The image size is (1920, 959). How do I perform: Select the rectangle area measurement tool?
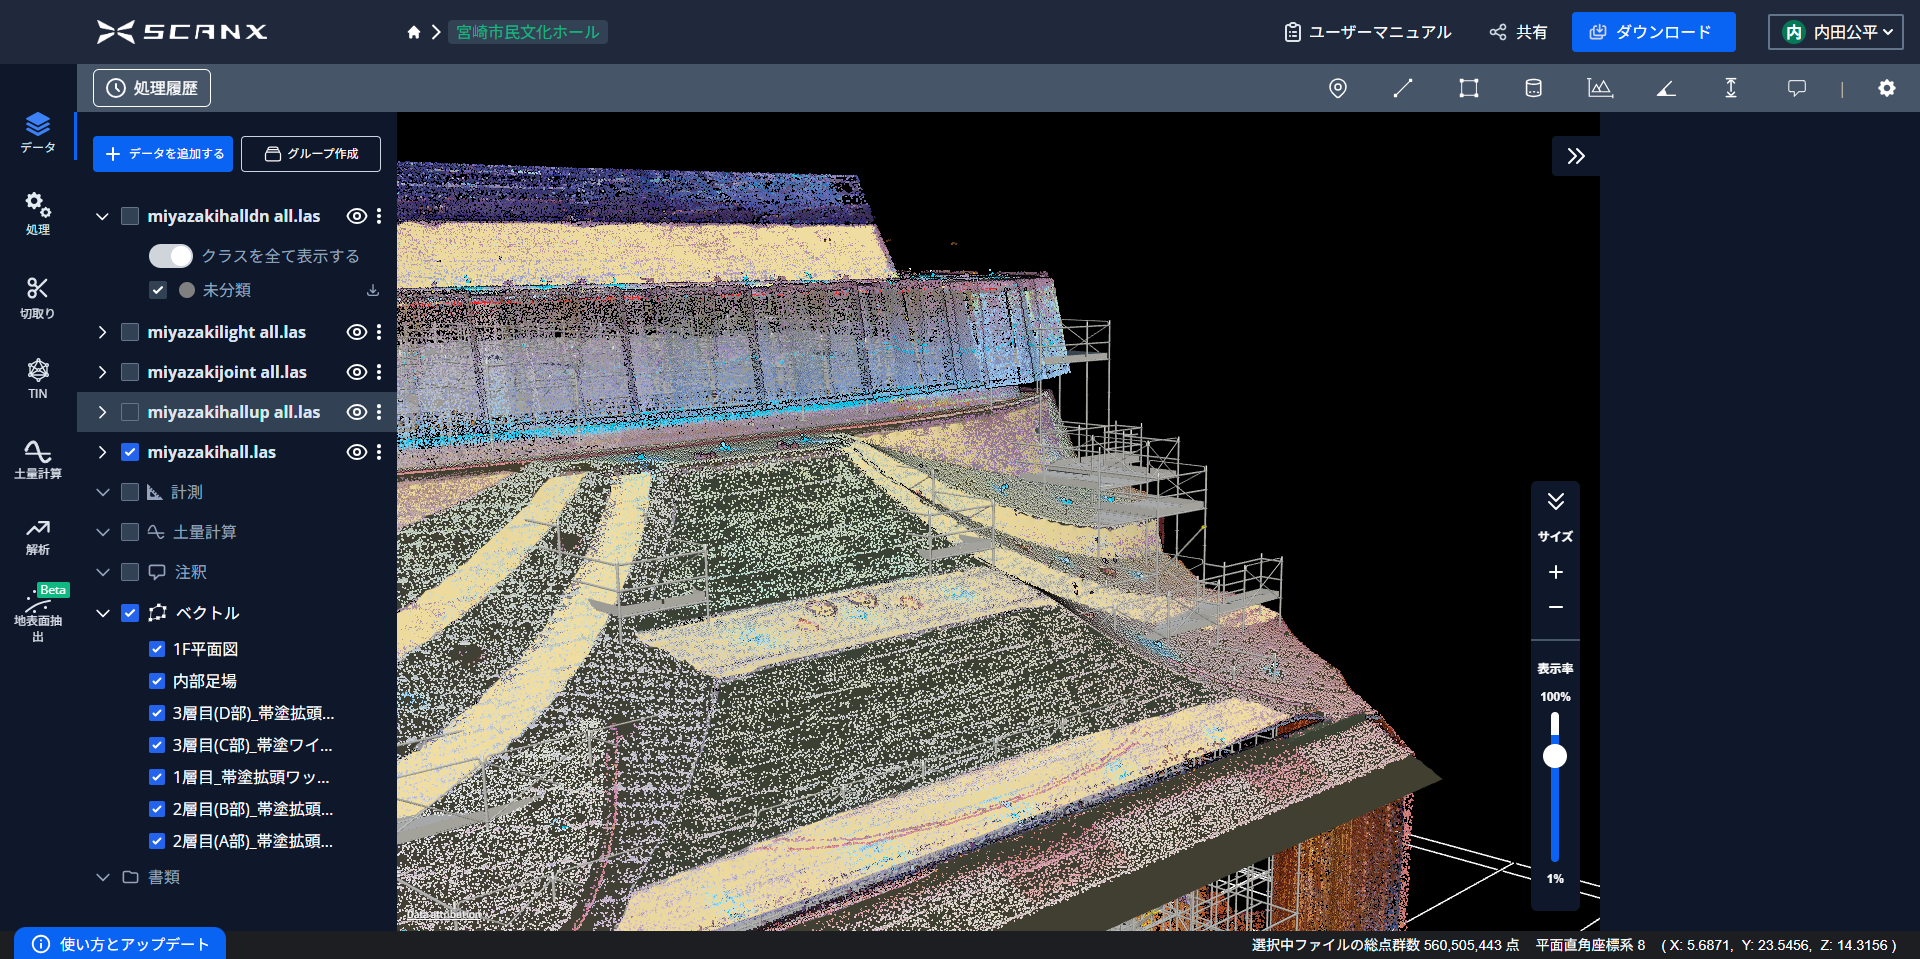[1468, 88]
